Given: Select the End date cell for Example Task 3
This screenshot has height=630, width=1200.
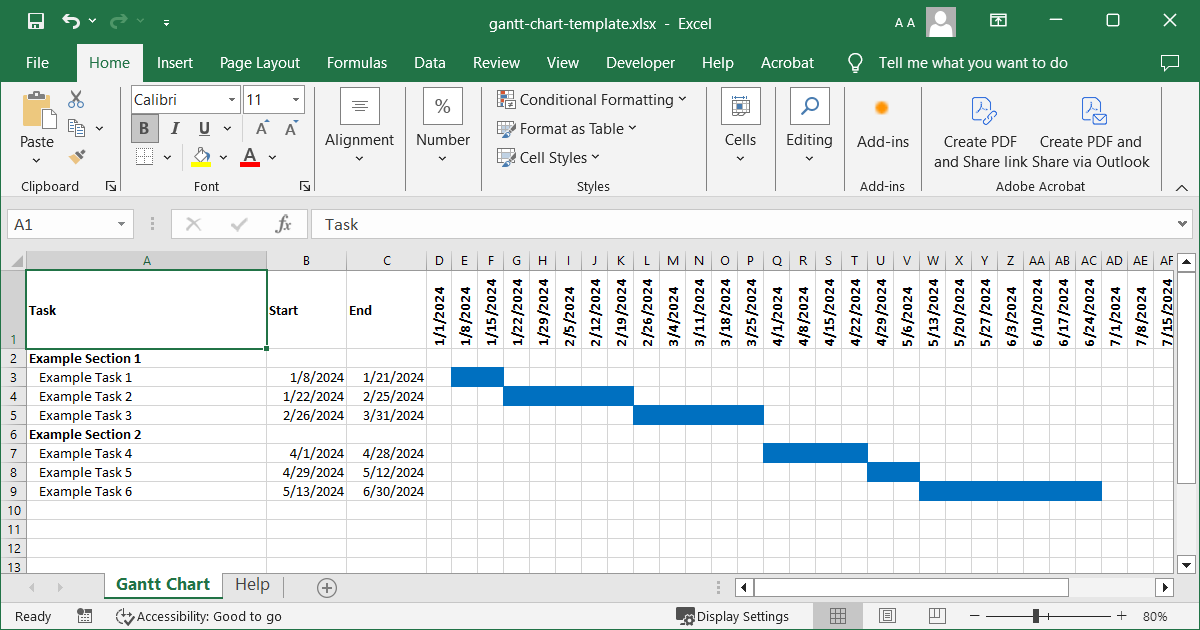Looking at the screenshot, I should click(387, 414).
